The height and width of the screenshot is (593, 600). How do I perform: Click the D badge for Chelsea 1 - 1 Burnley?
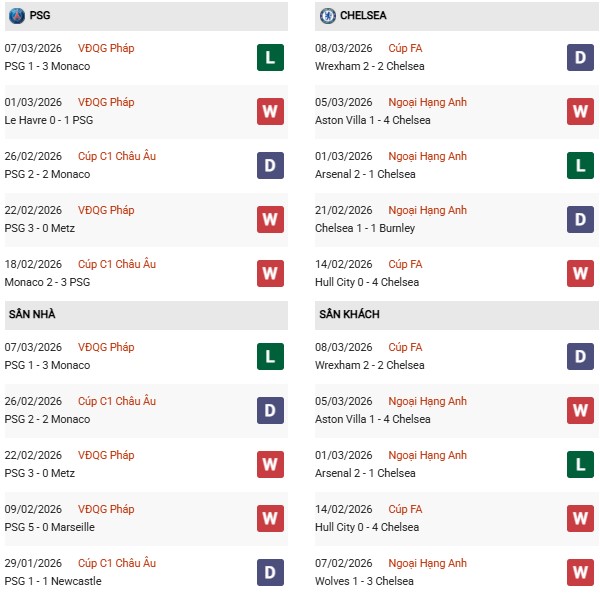click(580, 219)
